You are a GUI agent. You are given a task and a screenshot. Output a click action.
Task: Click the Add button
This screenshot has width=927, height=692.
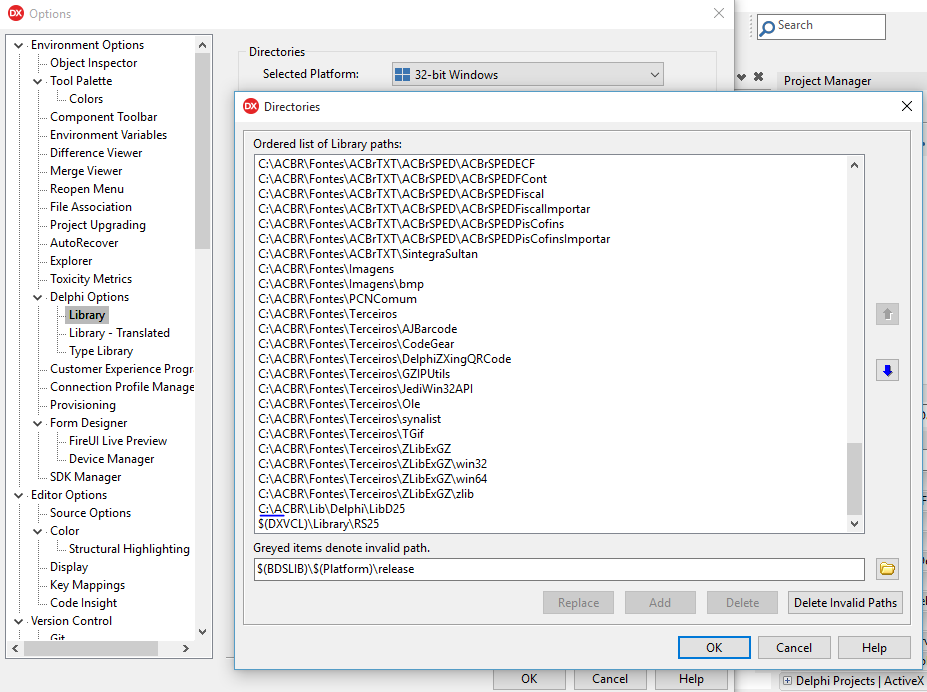[x=660, y=603]
